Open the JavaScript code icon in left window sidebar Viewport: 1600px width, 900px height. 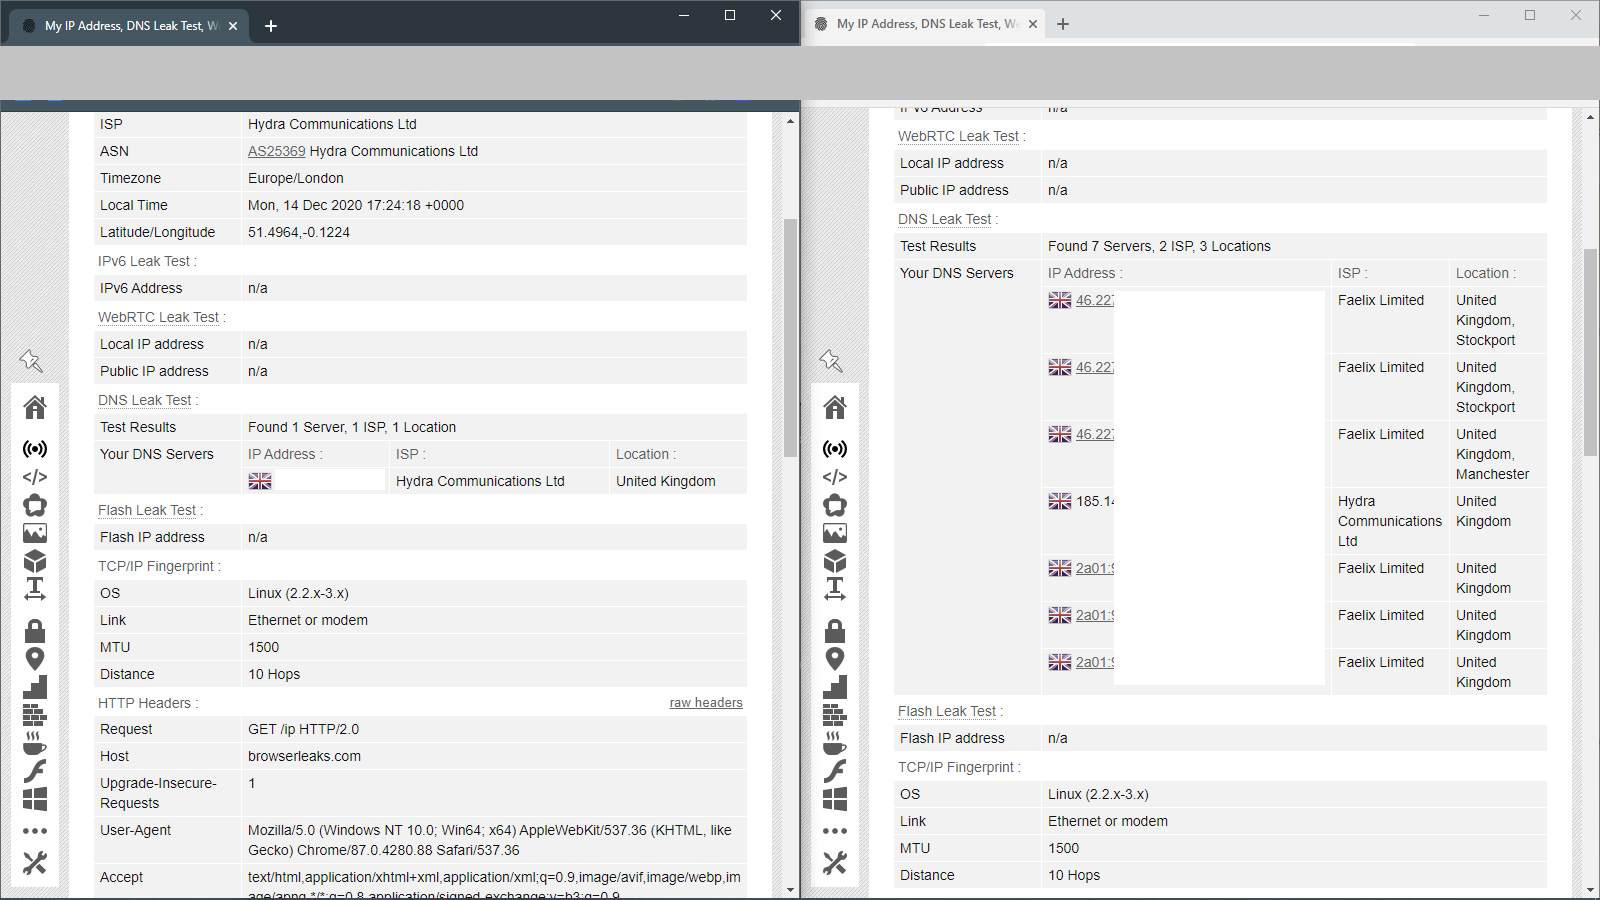click(x=35, y=477)
